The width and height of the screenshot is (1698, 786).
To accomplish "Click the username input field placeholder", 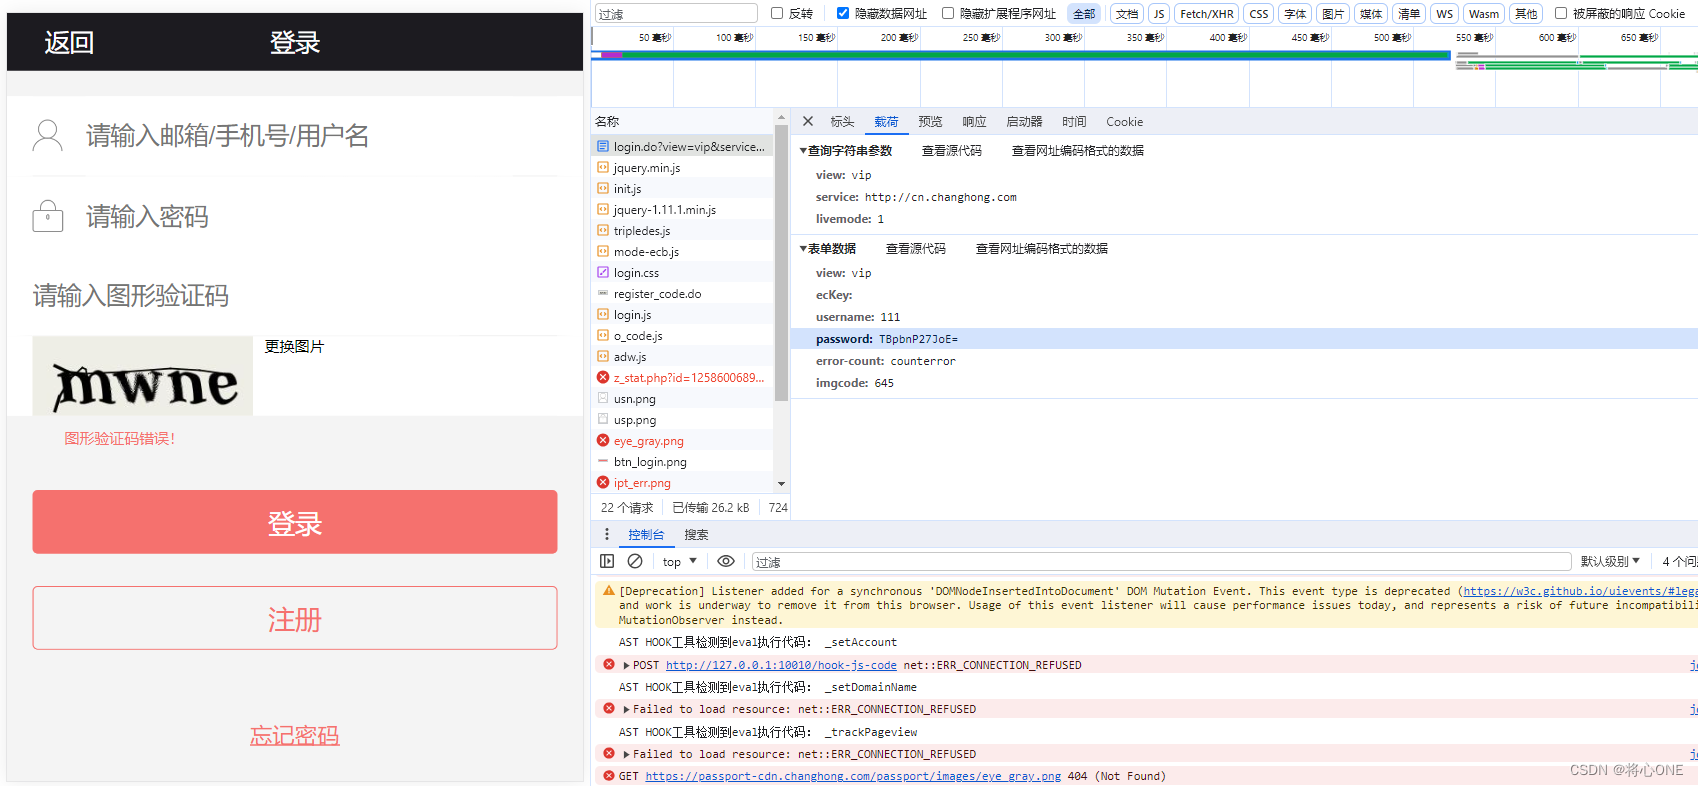I will click(x=228, y=135).
